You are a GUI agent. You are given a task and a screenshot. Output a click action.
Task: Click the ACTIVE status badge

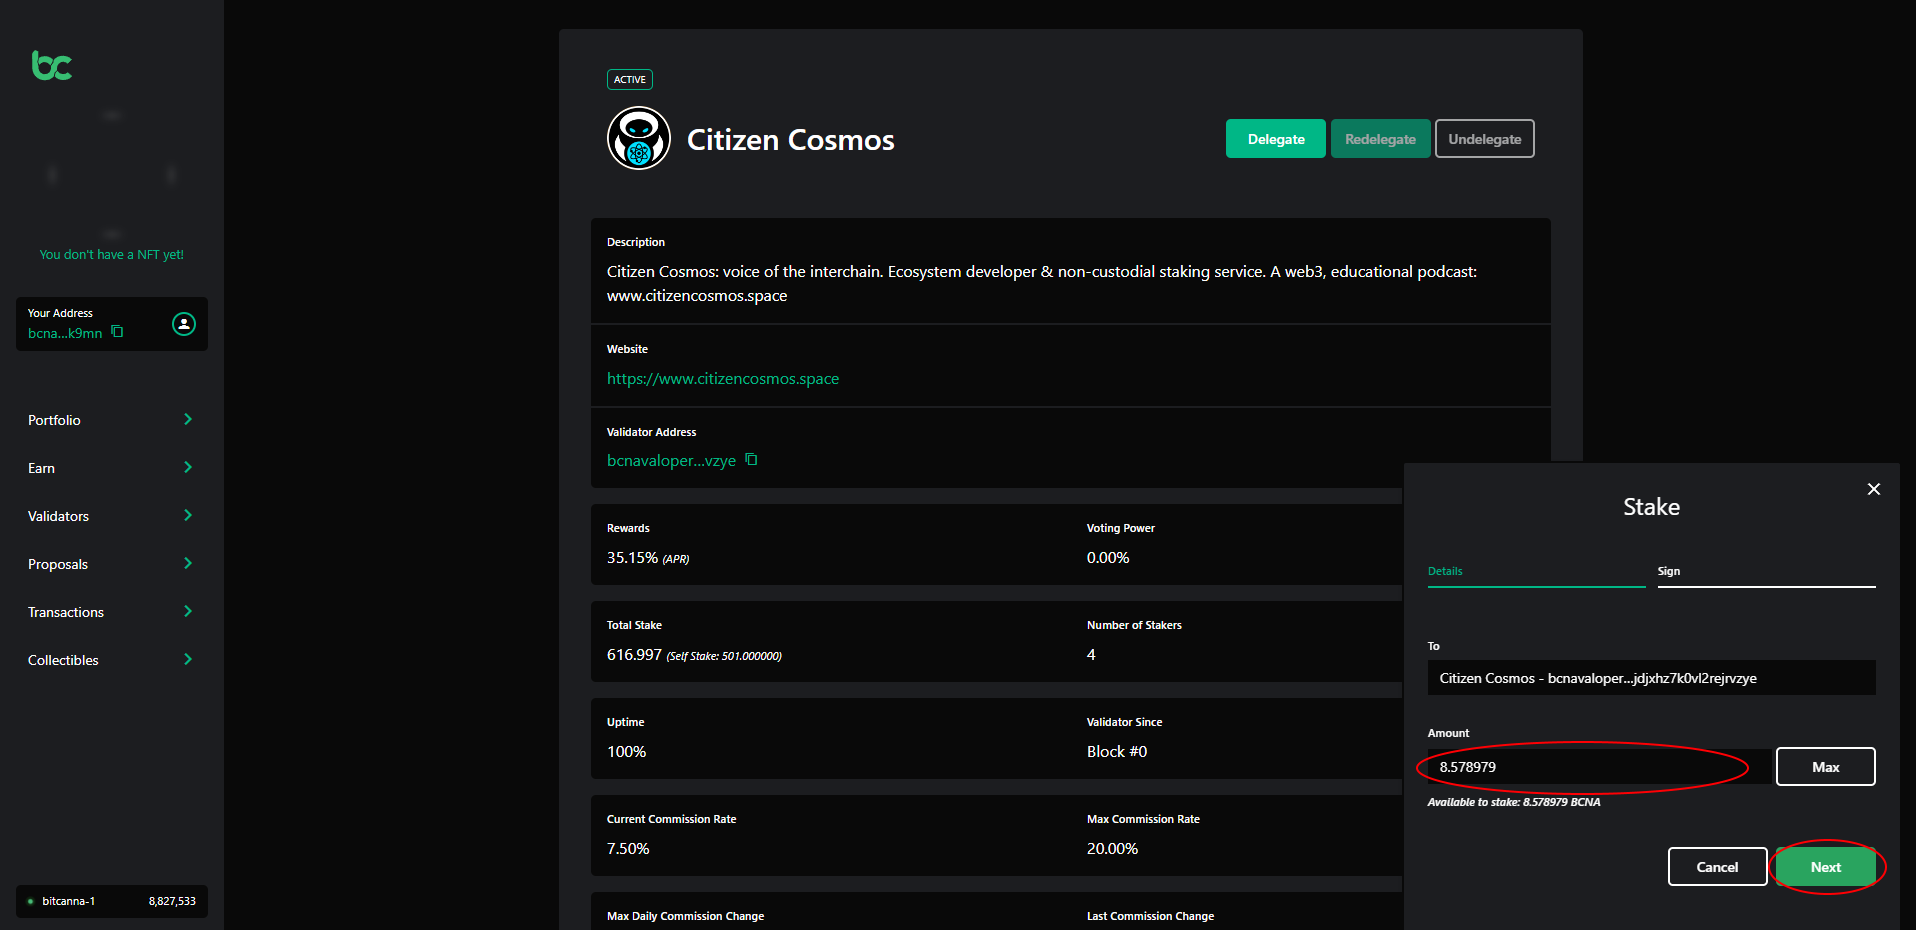pyautogui.click(x=630, y=79)
